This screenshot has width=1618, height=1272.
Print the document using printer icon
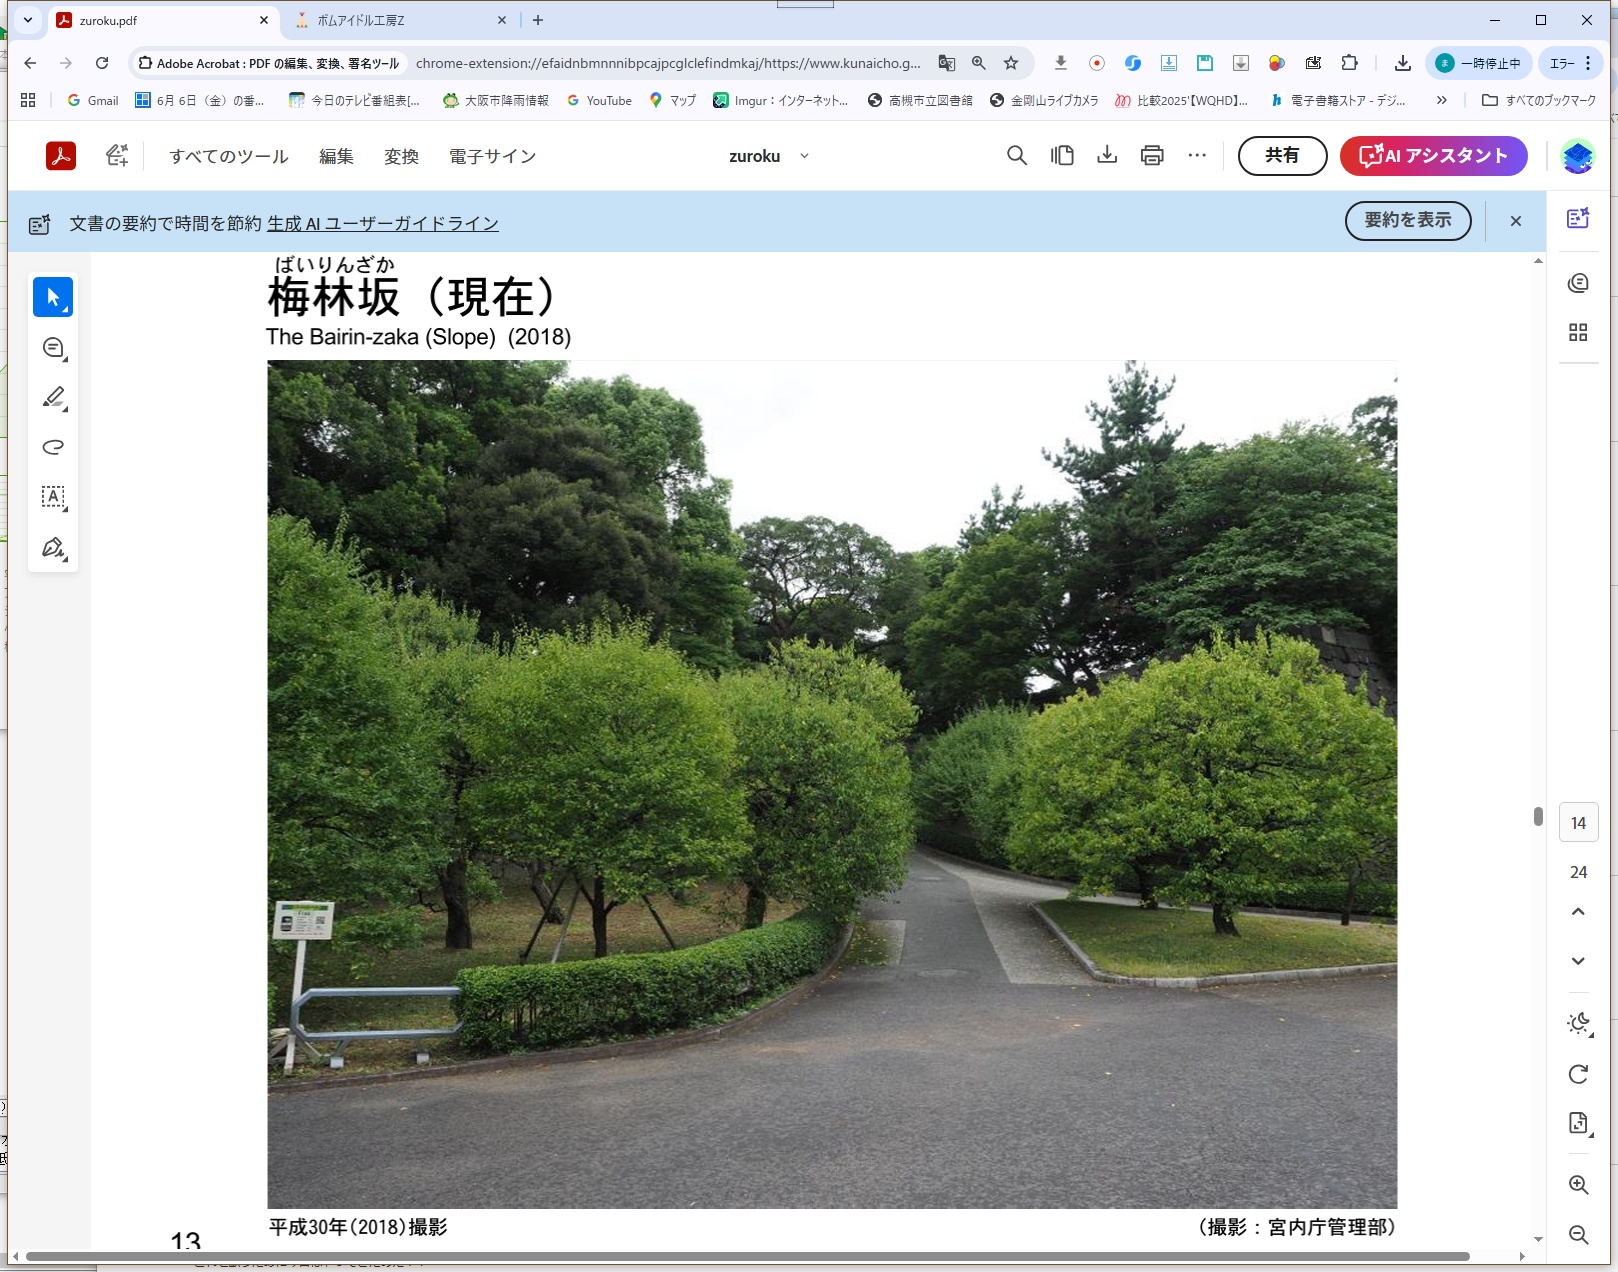pos(1152,156)
